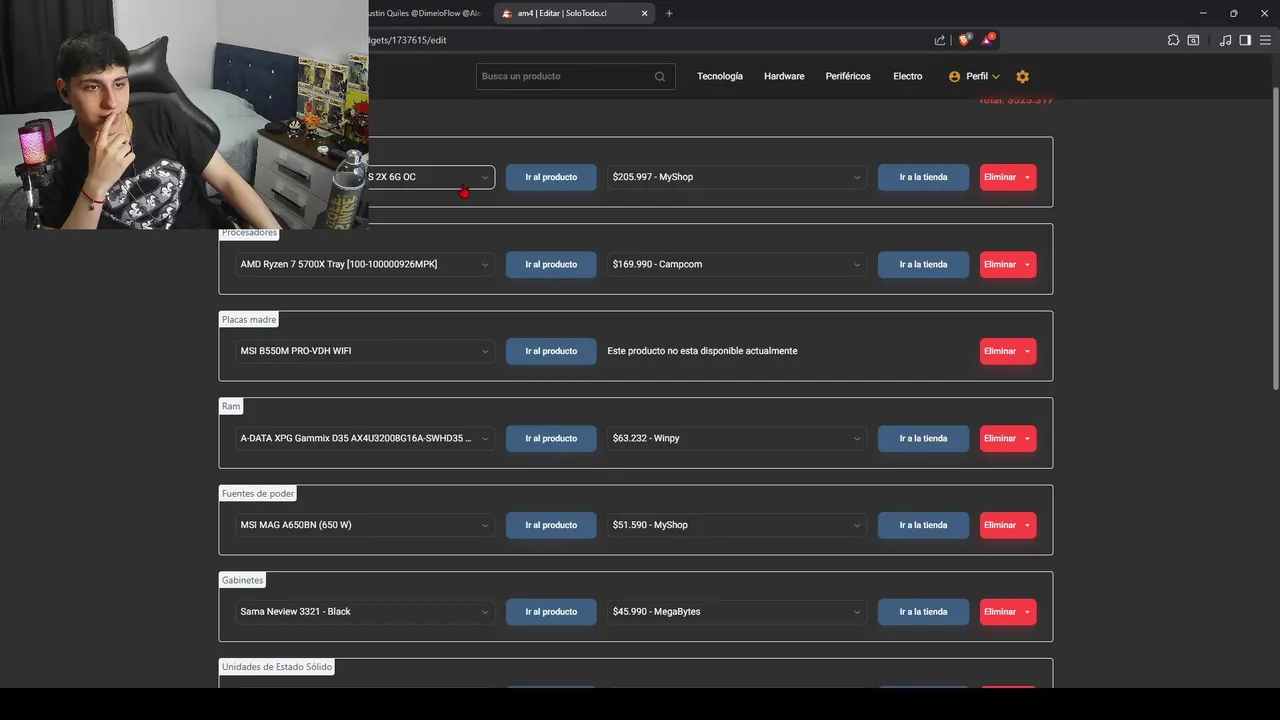Click Eliminar for Sama Neview 3321
This screenshot has width=1280, height=720.
click(x=1000, y=611)
